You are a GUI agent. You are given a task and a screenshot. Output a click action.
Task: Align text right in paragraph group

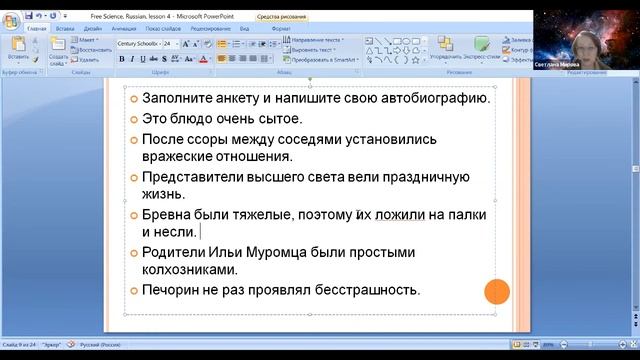243,59
